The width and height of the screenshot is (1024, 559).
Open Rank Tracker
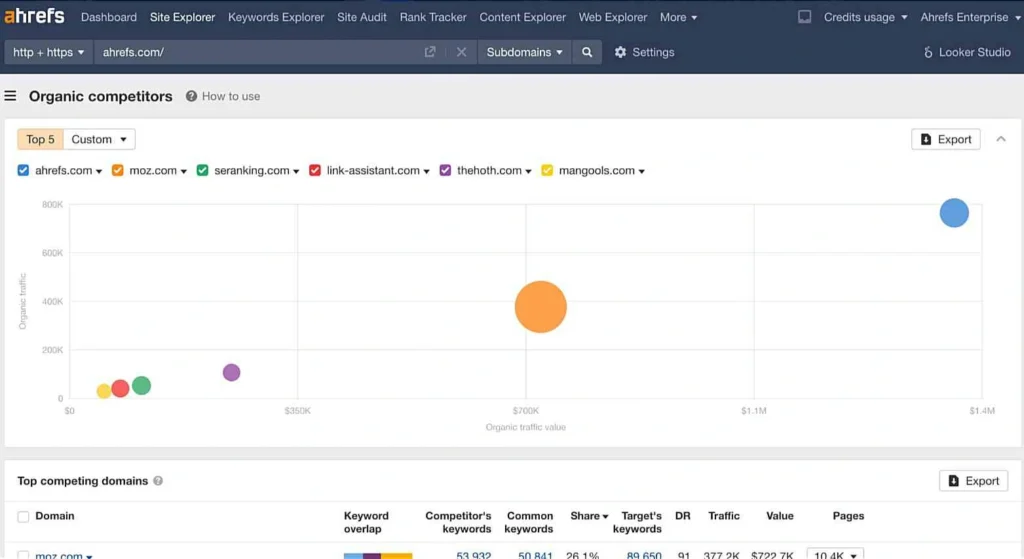point(433,17)
